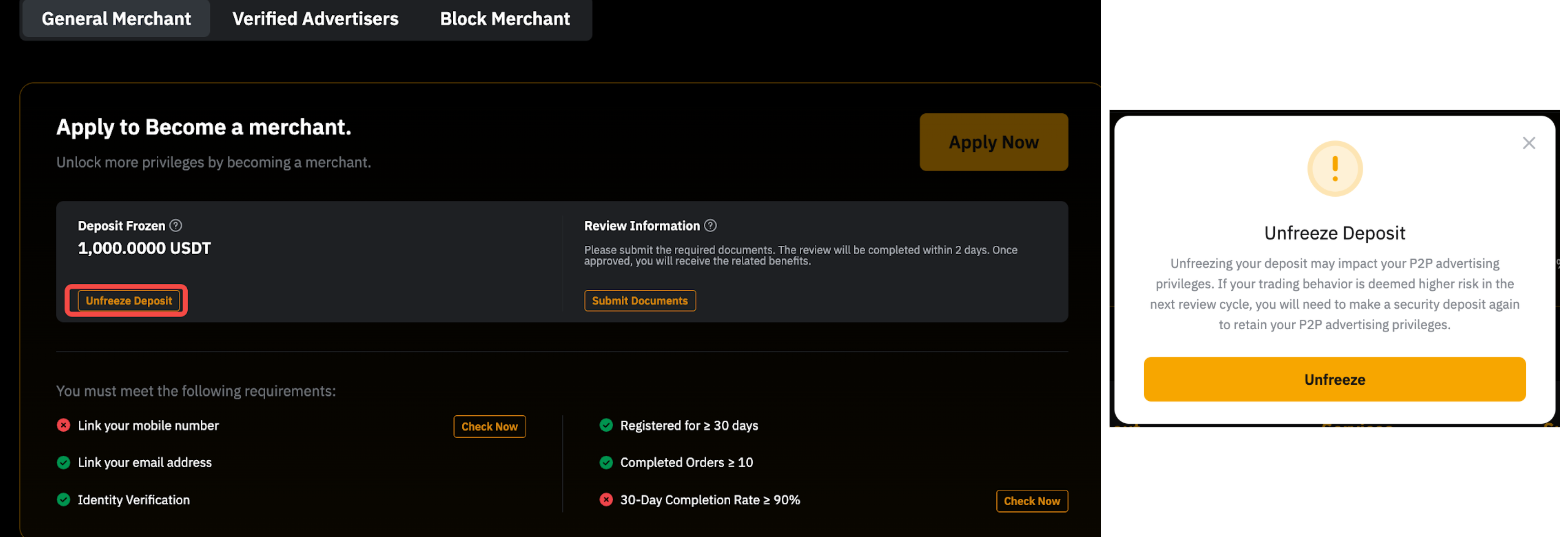Confirm with the orange Unfreeze dialog button

(x=1334, y=380)
